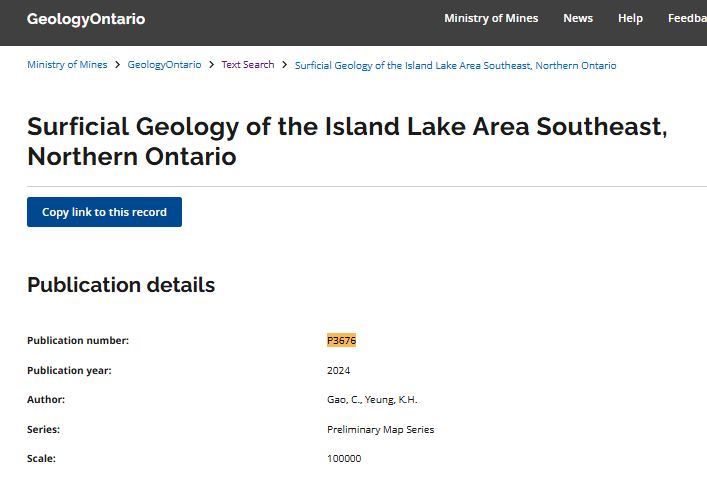The height and width of the screenshot is (478, 707).
Task: Open Ministry of Mines header menu item
Action: [491, 18]
